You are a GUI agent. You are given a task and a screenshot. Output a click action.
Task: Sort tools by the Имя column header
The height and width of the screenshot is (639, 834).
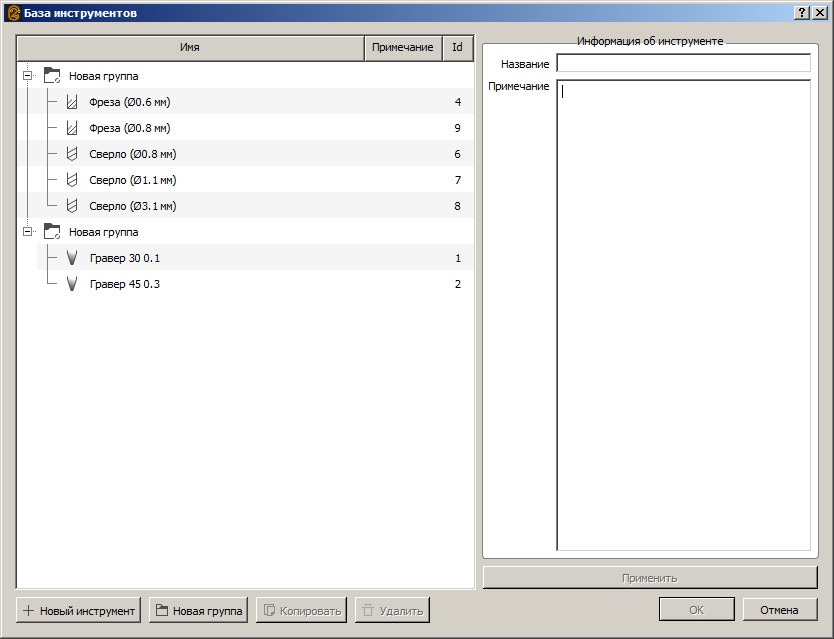[190, 48]
